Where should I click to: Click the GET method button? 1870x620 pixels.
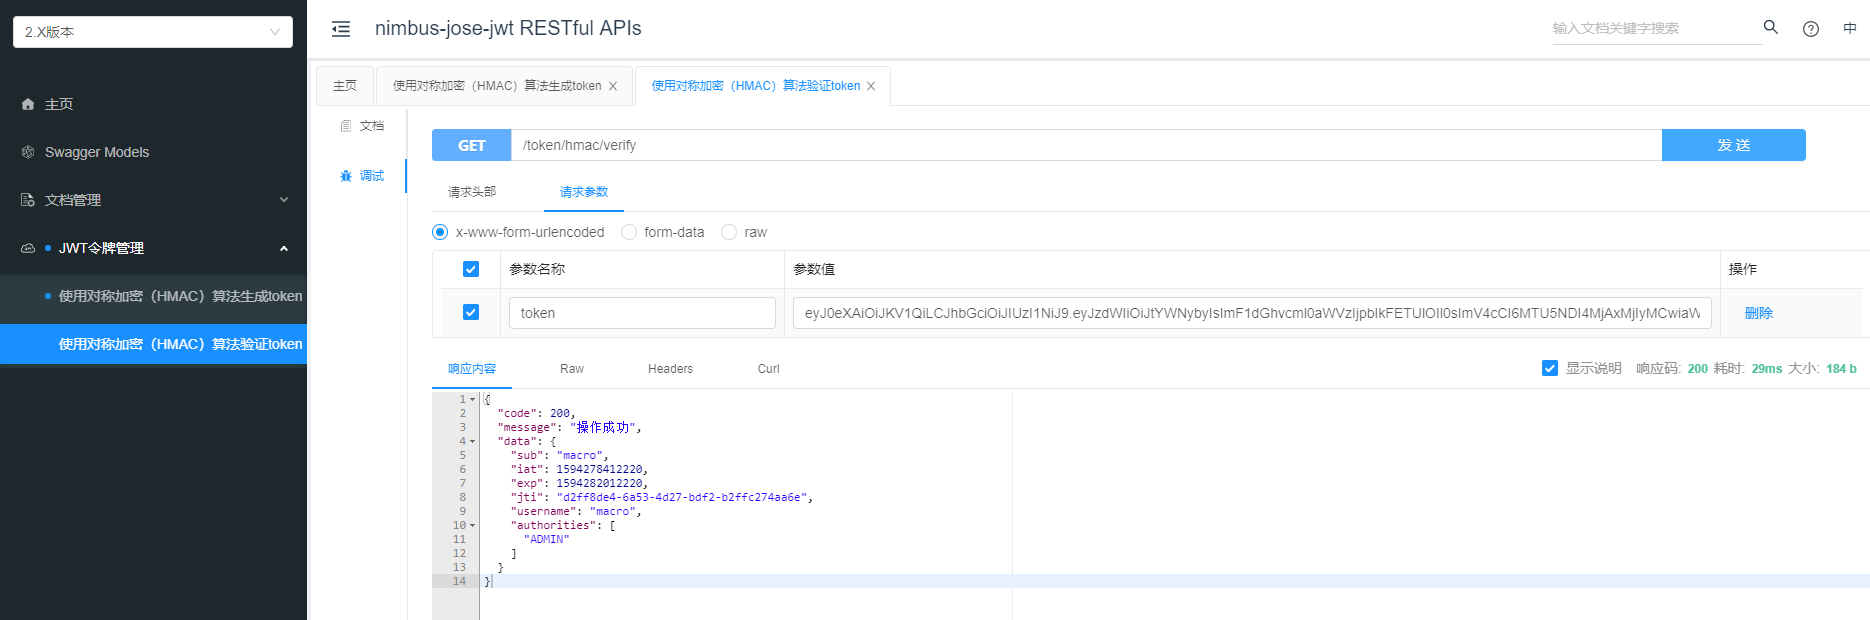pos(472,145)
